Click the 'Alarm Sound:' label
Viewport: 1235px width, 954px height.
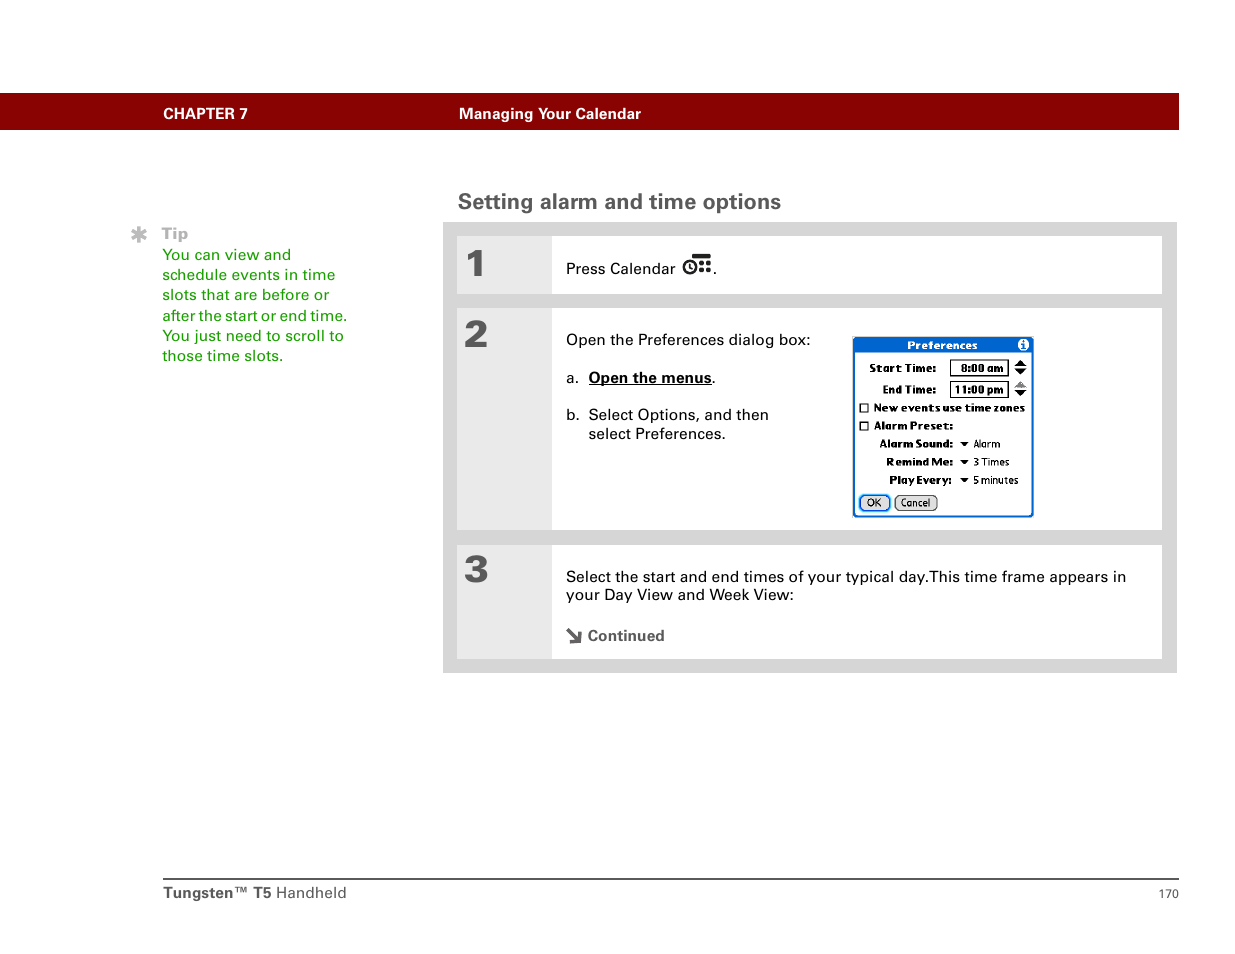point(916,444)
